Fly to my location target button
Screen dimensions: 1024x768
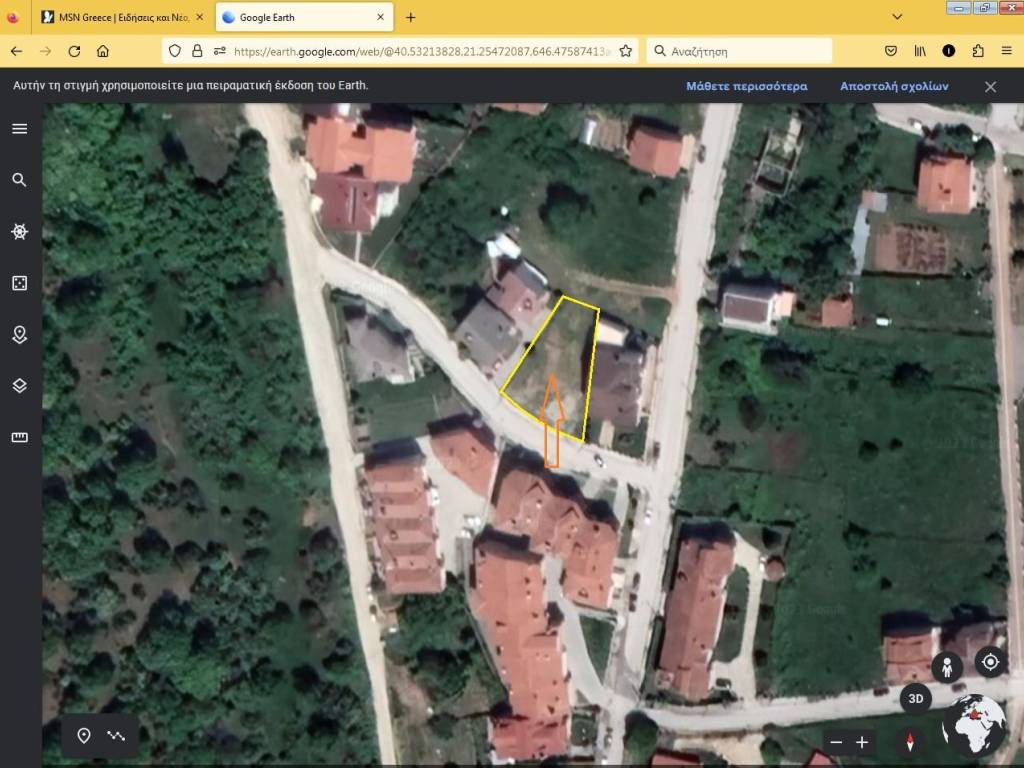tap(990, 662)
